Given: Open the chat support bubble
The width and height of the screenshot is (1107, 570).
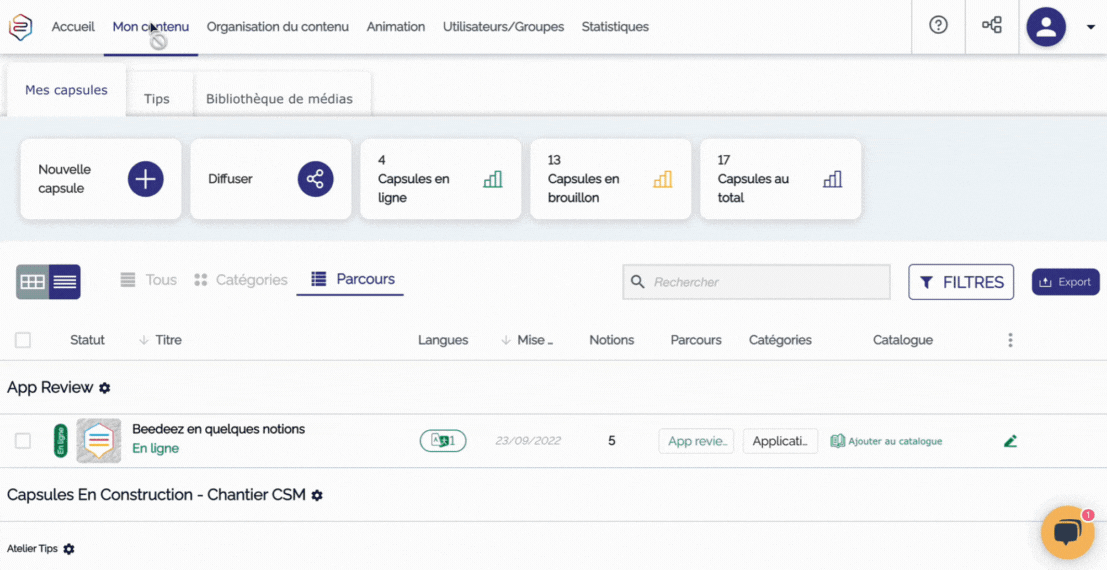Looking at the screenshot, I should (1067, 532).
